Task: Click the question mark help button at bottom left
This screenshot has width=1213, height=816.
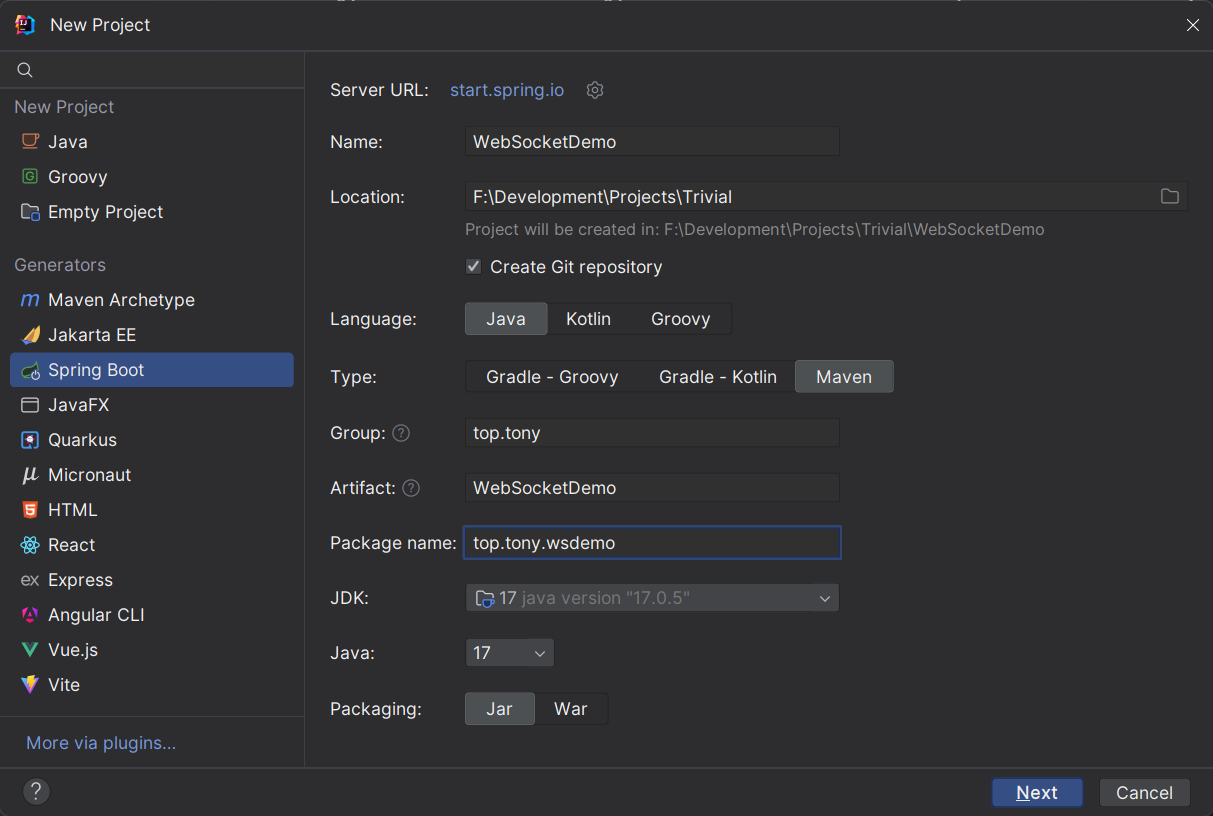Action: pyautogui.click(x=36, y=792)
